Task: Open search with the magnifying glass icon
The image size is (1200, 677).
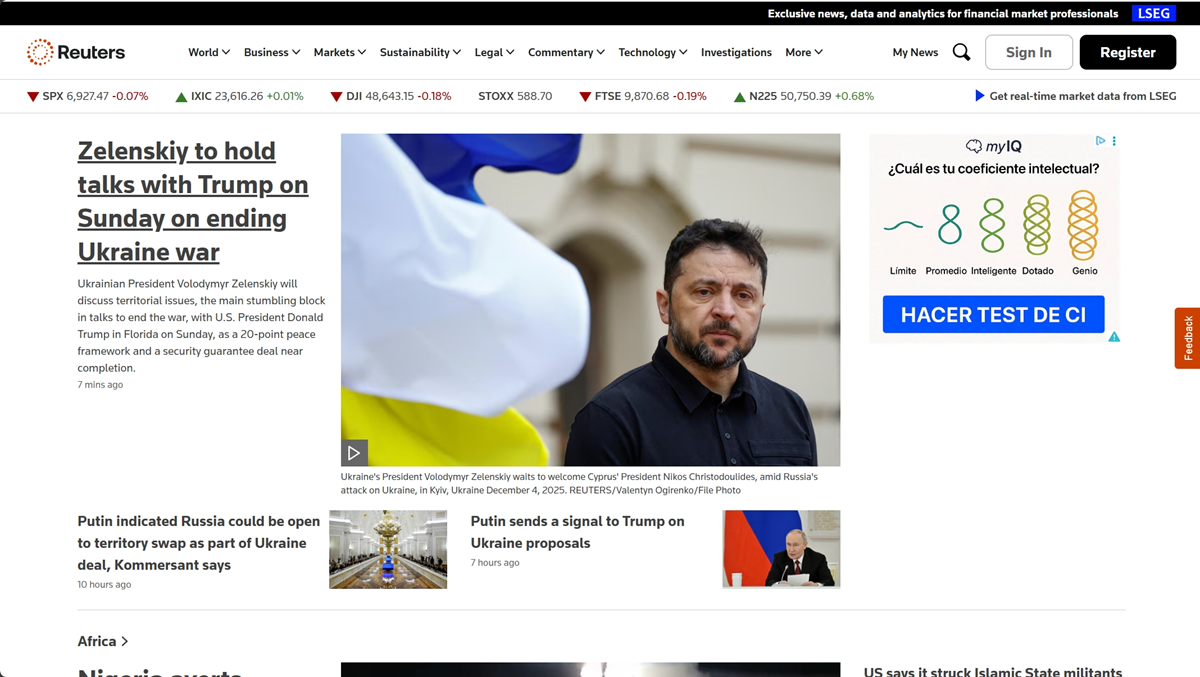Action: pyautogui.click(x=961, y=52)
